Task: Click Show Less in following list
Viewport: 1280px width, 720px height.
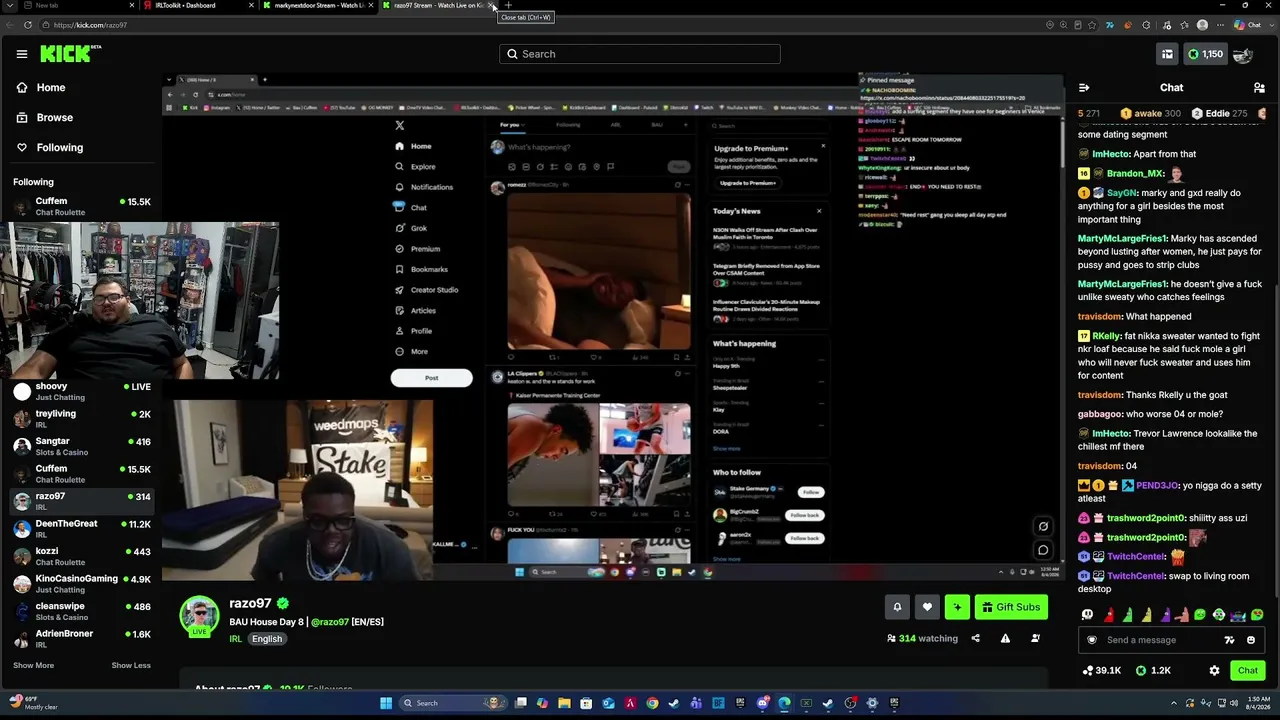Action: pos(131,666)
